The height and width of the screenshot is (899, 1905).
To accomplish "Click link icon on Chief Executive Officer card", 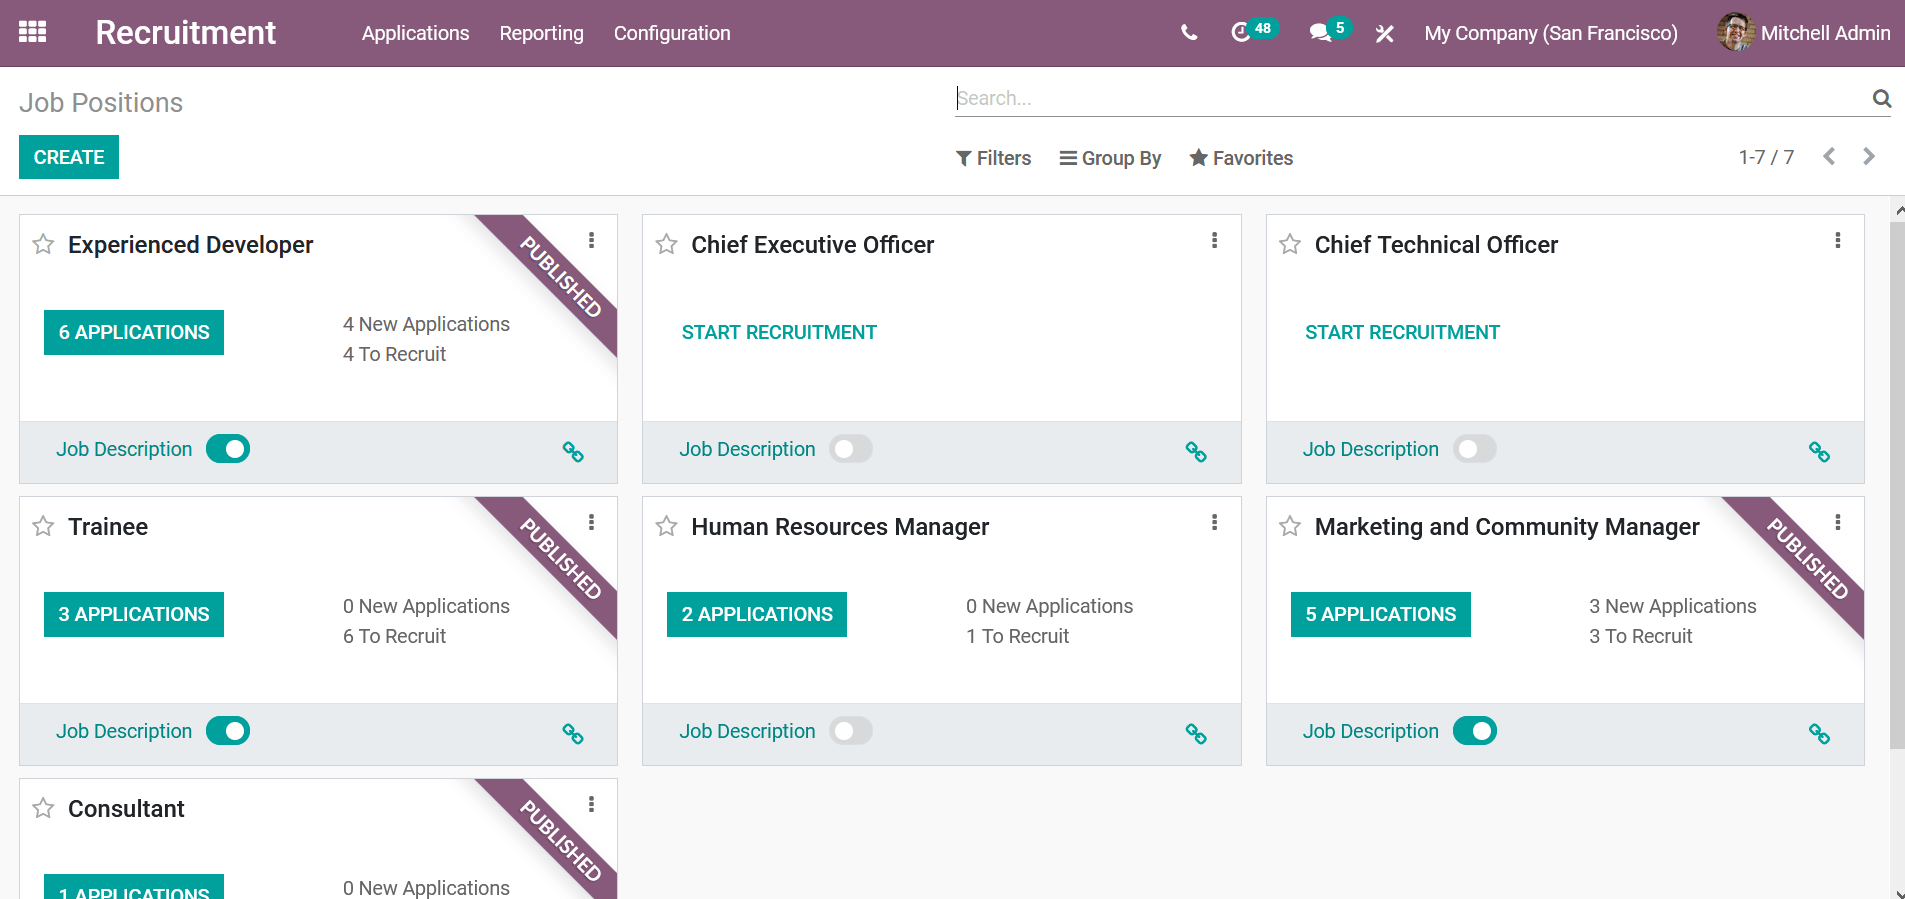I will coord(1195,452).
